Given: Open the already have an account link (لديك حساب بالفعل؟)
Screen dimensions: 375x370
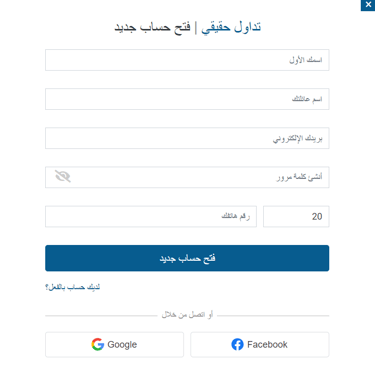Looking at the screenshot, I should pos(73,287).
